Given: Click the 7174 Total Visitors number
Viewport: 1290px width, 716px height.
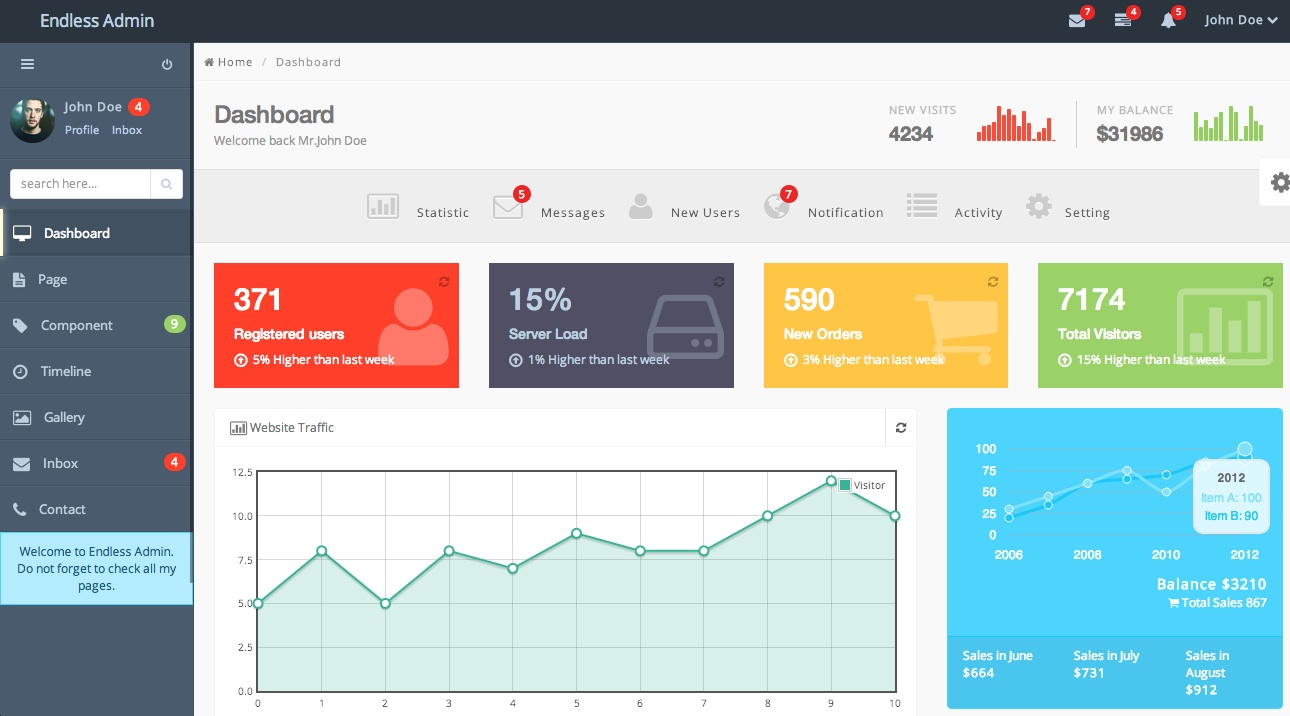Looking at the screenshot, I should coord(1092,299).
